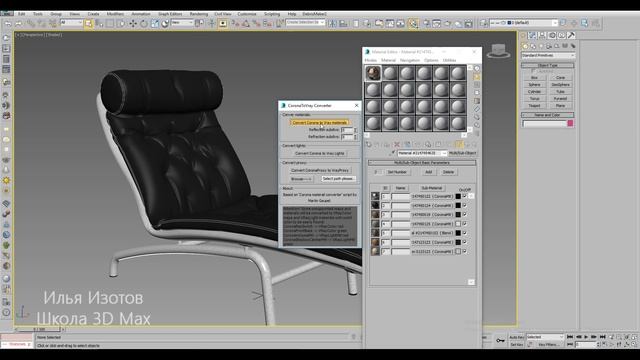
Task: Open the material name dropdown in Material Editor
Action: [422, 153]
